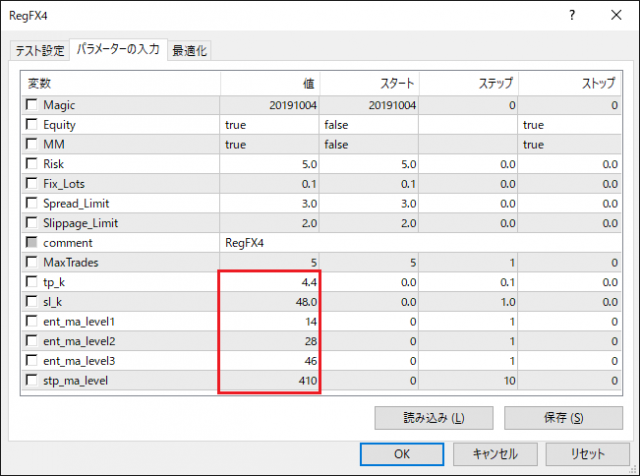This screenshot has width=640, height=476.
Task: Select Magic value 20191004 in 値 column
Action: pos(269,105)
